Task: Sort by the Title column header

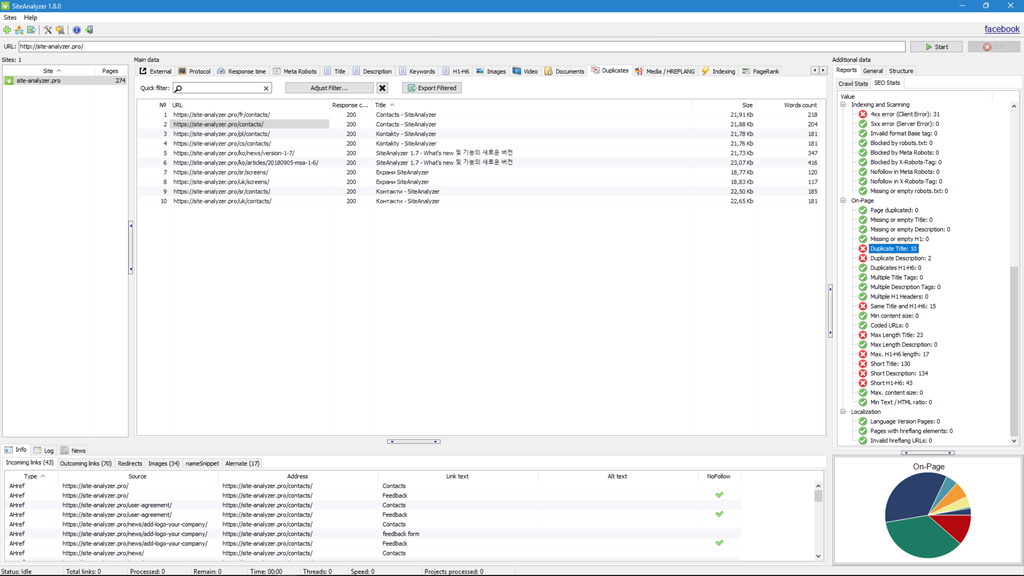Action: (532, 105)
